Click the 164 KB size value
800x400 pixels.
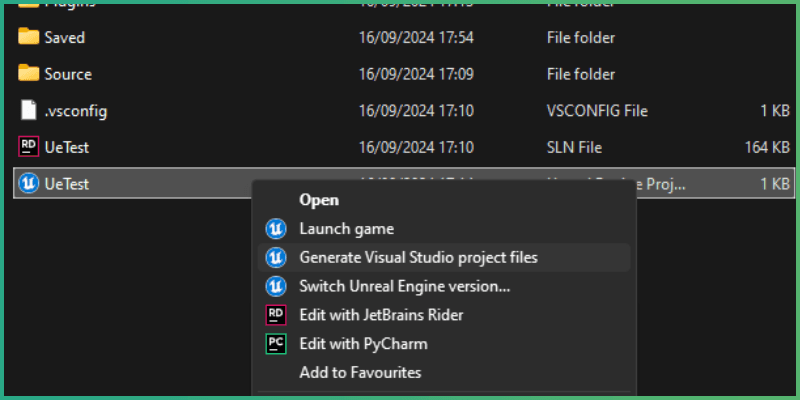[x=767, y=147]
